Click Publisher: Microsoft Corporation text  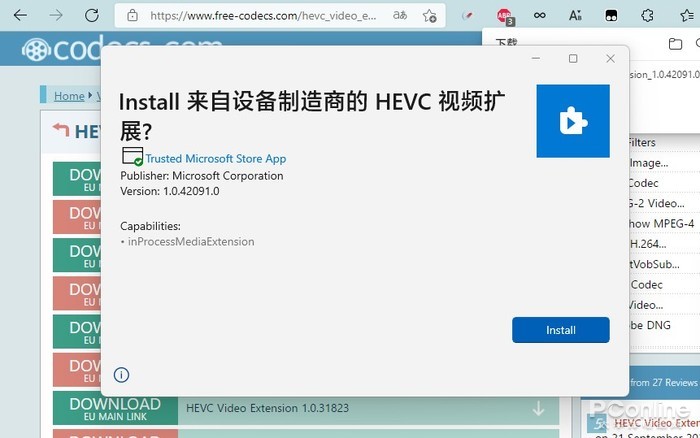pyautogui.click(x=202, y=176)
